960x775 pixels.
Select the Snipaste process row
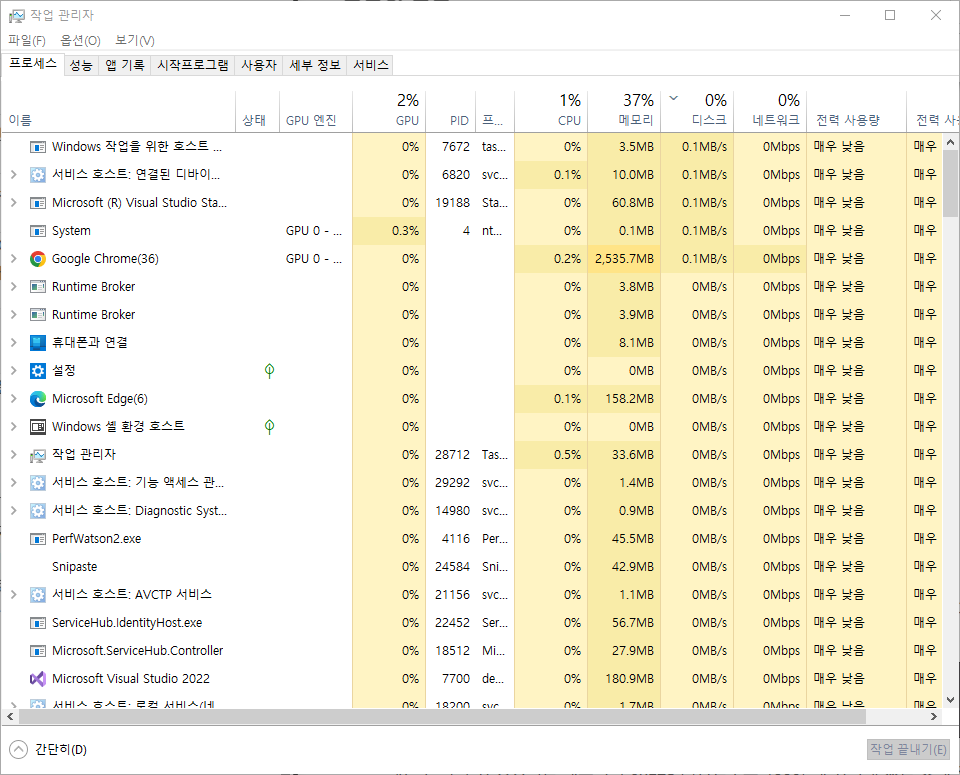pyautogui.click(x=472, y=567)
